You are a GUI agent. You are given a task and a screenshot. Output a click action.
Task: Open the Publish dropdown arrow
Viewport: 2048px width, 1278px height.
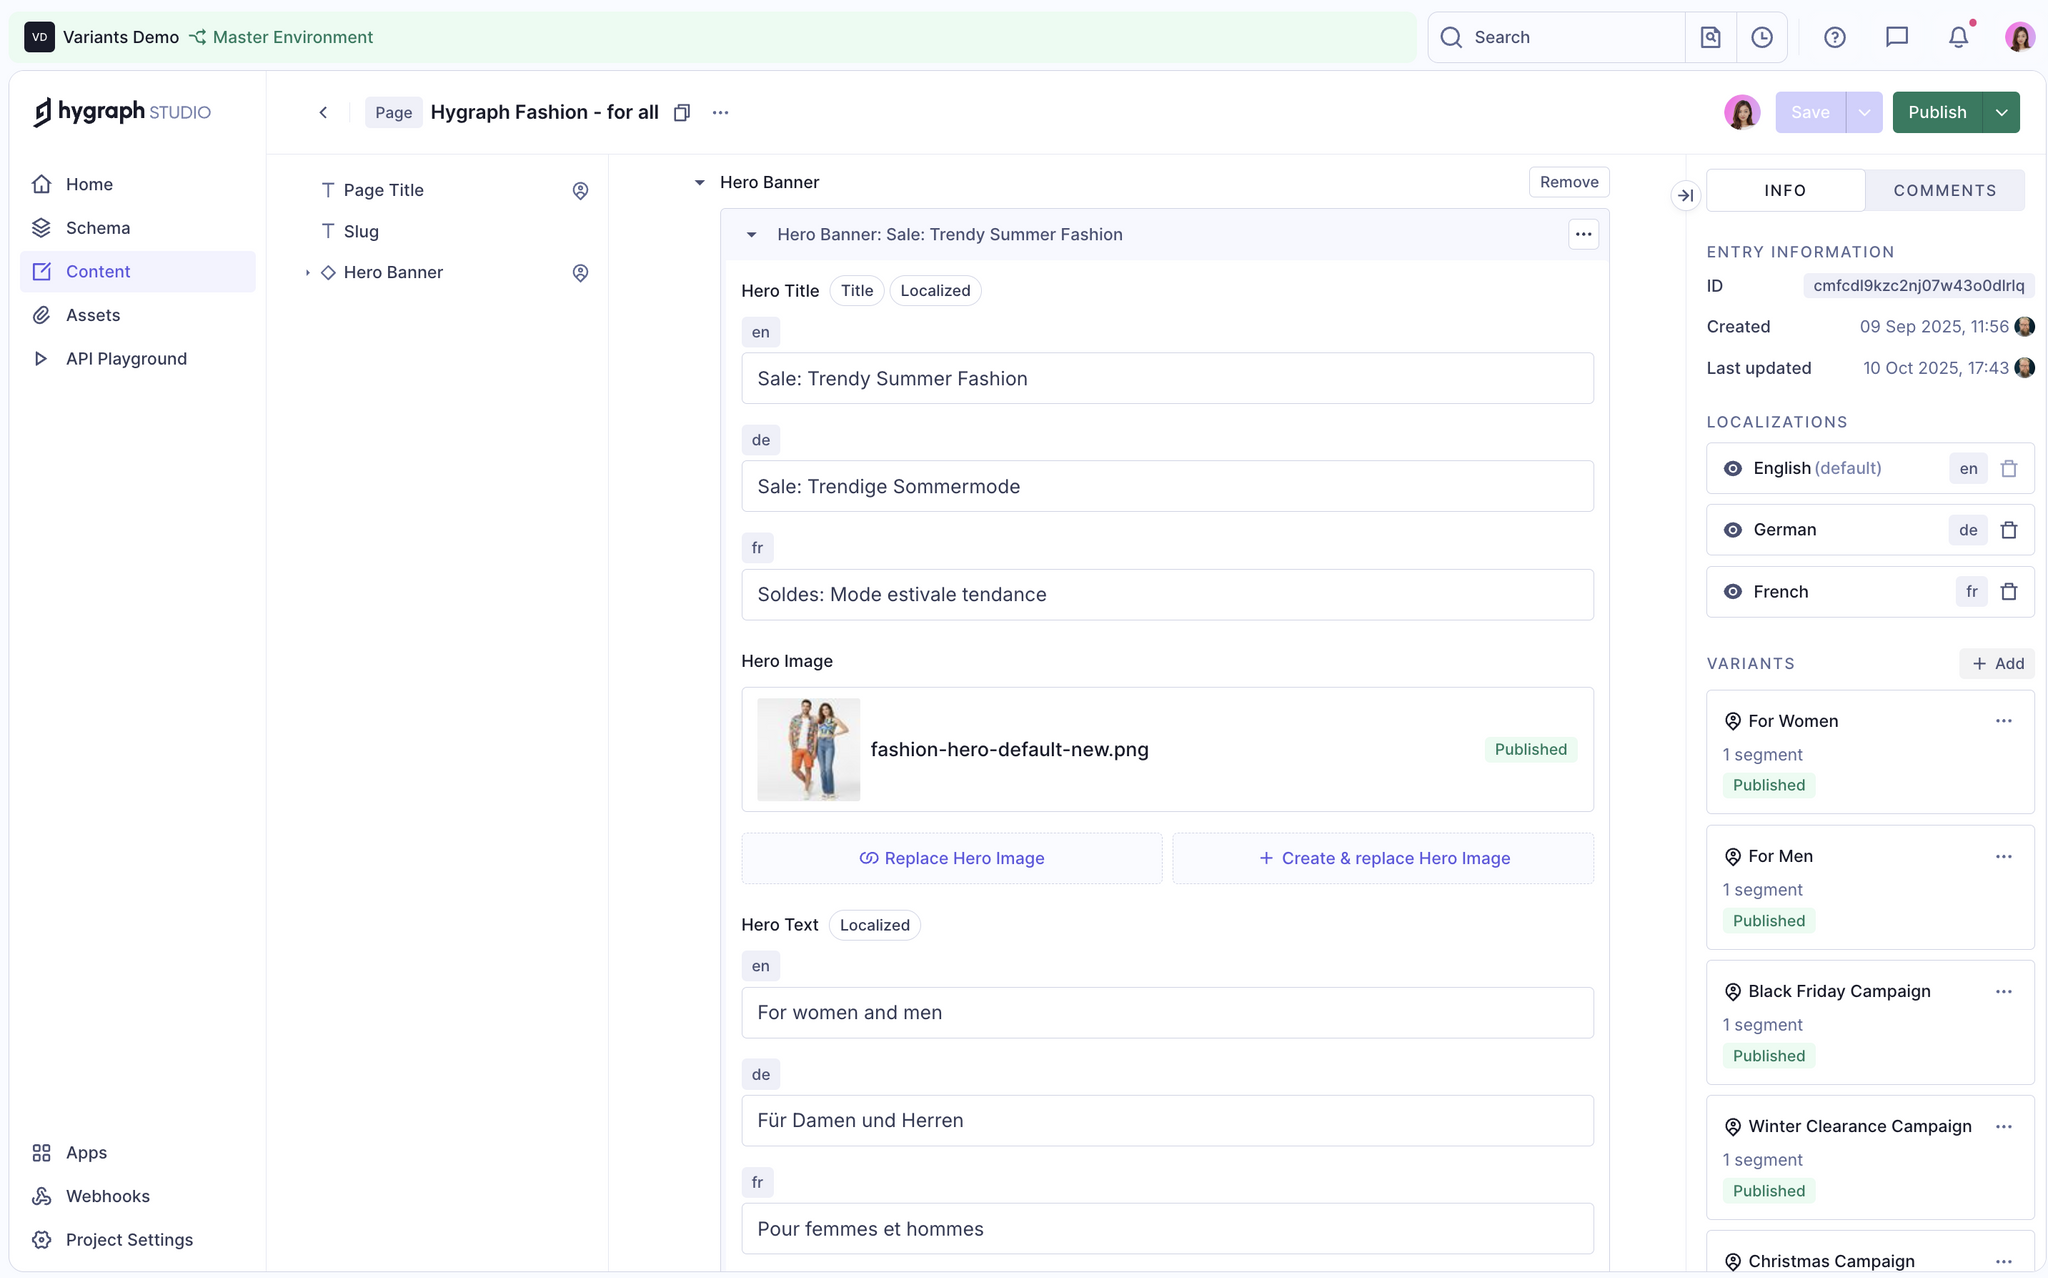pos(2000,112)
